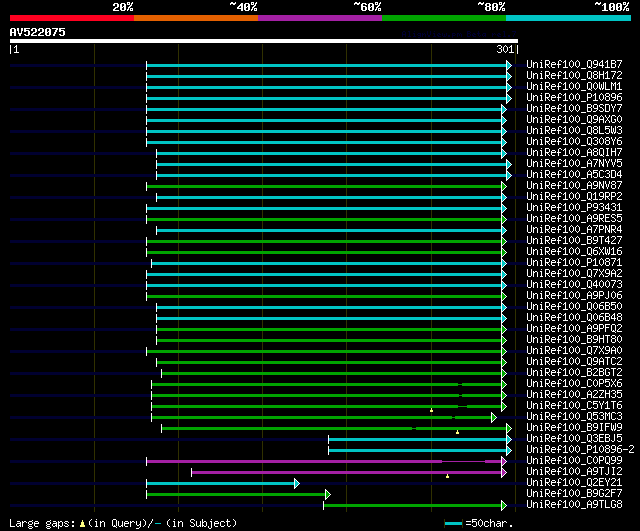Click the cyan ~100% identity legend bar
The image size is (640, 531).
click(569, 18)
